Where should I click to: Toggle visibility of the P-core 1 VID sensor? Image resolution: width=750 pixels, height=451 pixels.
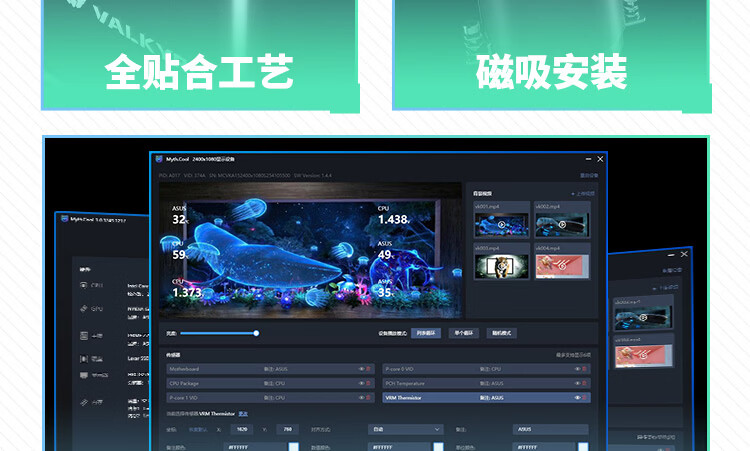pyautogui.click(x=361, y=398)
